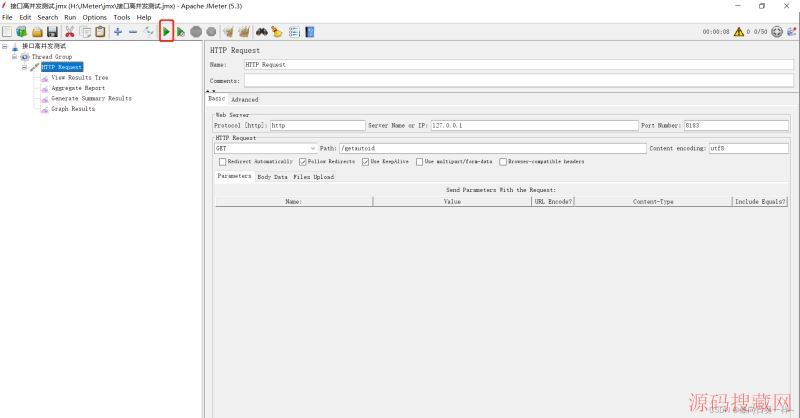Open the Help book icon
This screenshot has width=800, height=418.
[x=310, y=32]
